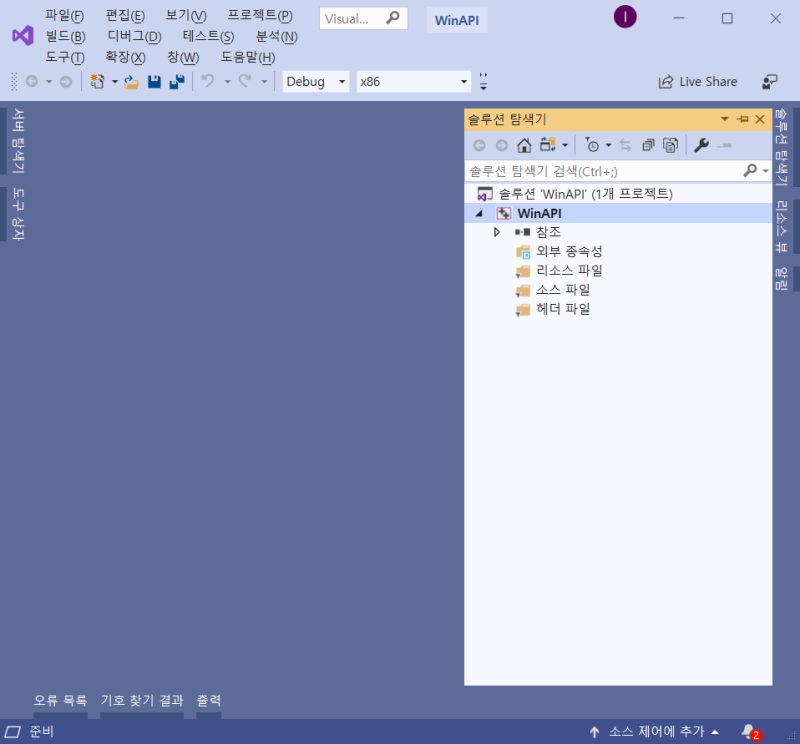Image resolution: width=800 pixels, height=744 pixels.
Task: Open the 확장(X) menu
Action: pyautogui.click(x=126, y=57)
